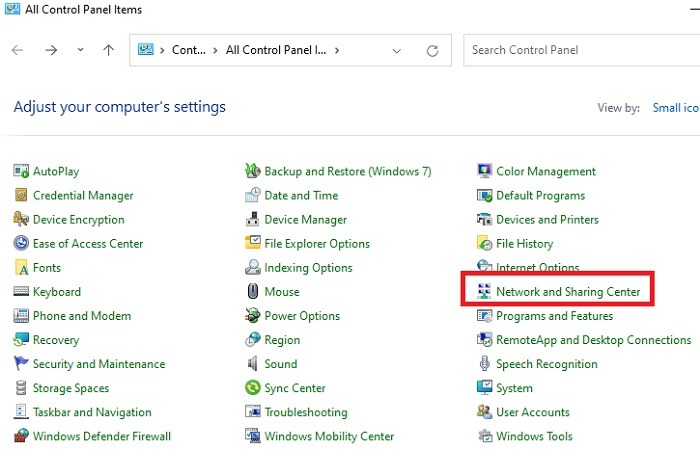The image size is (700, 450).
Task: Expand recent locations dropdown arrow
Action: pyautogui.click(x=80, y=50)
